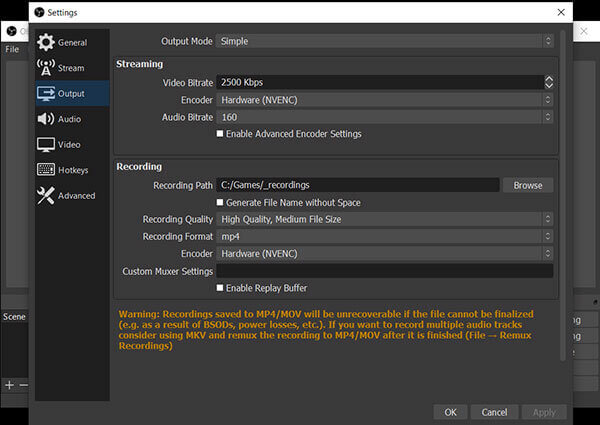Confirm settings with OK button

click(x=450, y=412)
